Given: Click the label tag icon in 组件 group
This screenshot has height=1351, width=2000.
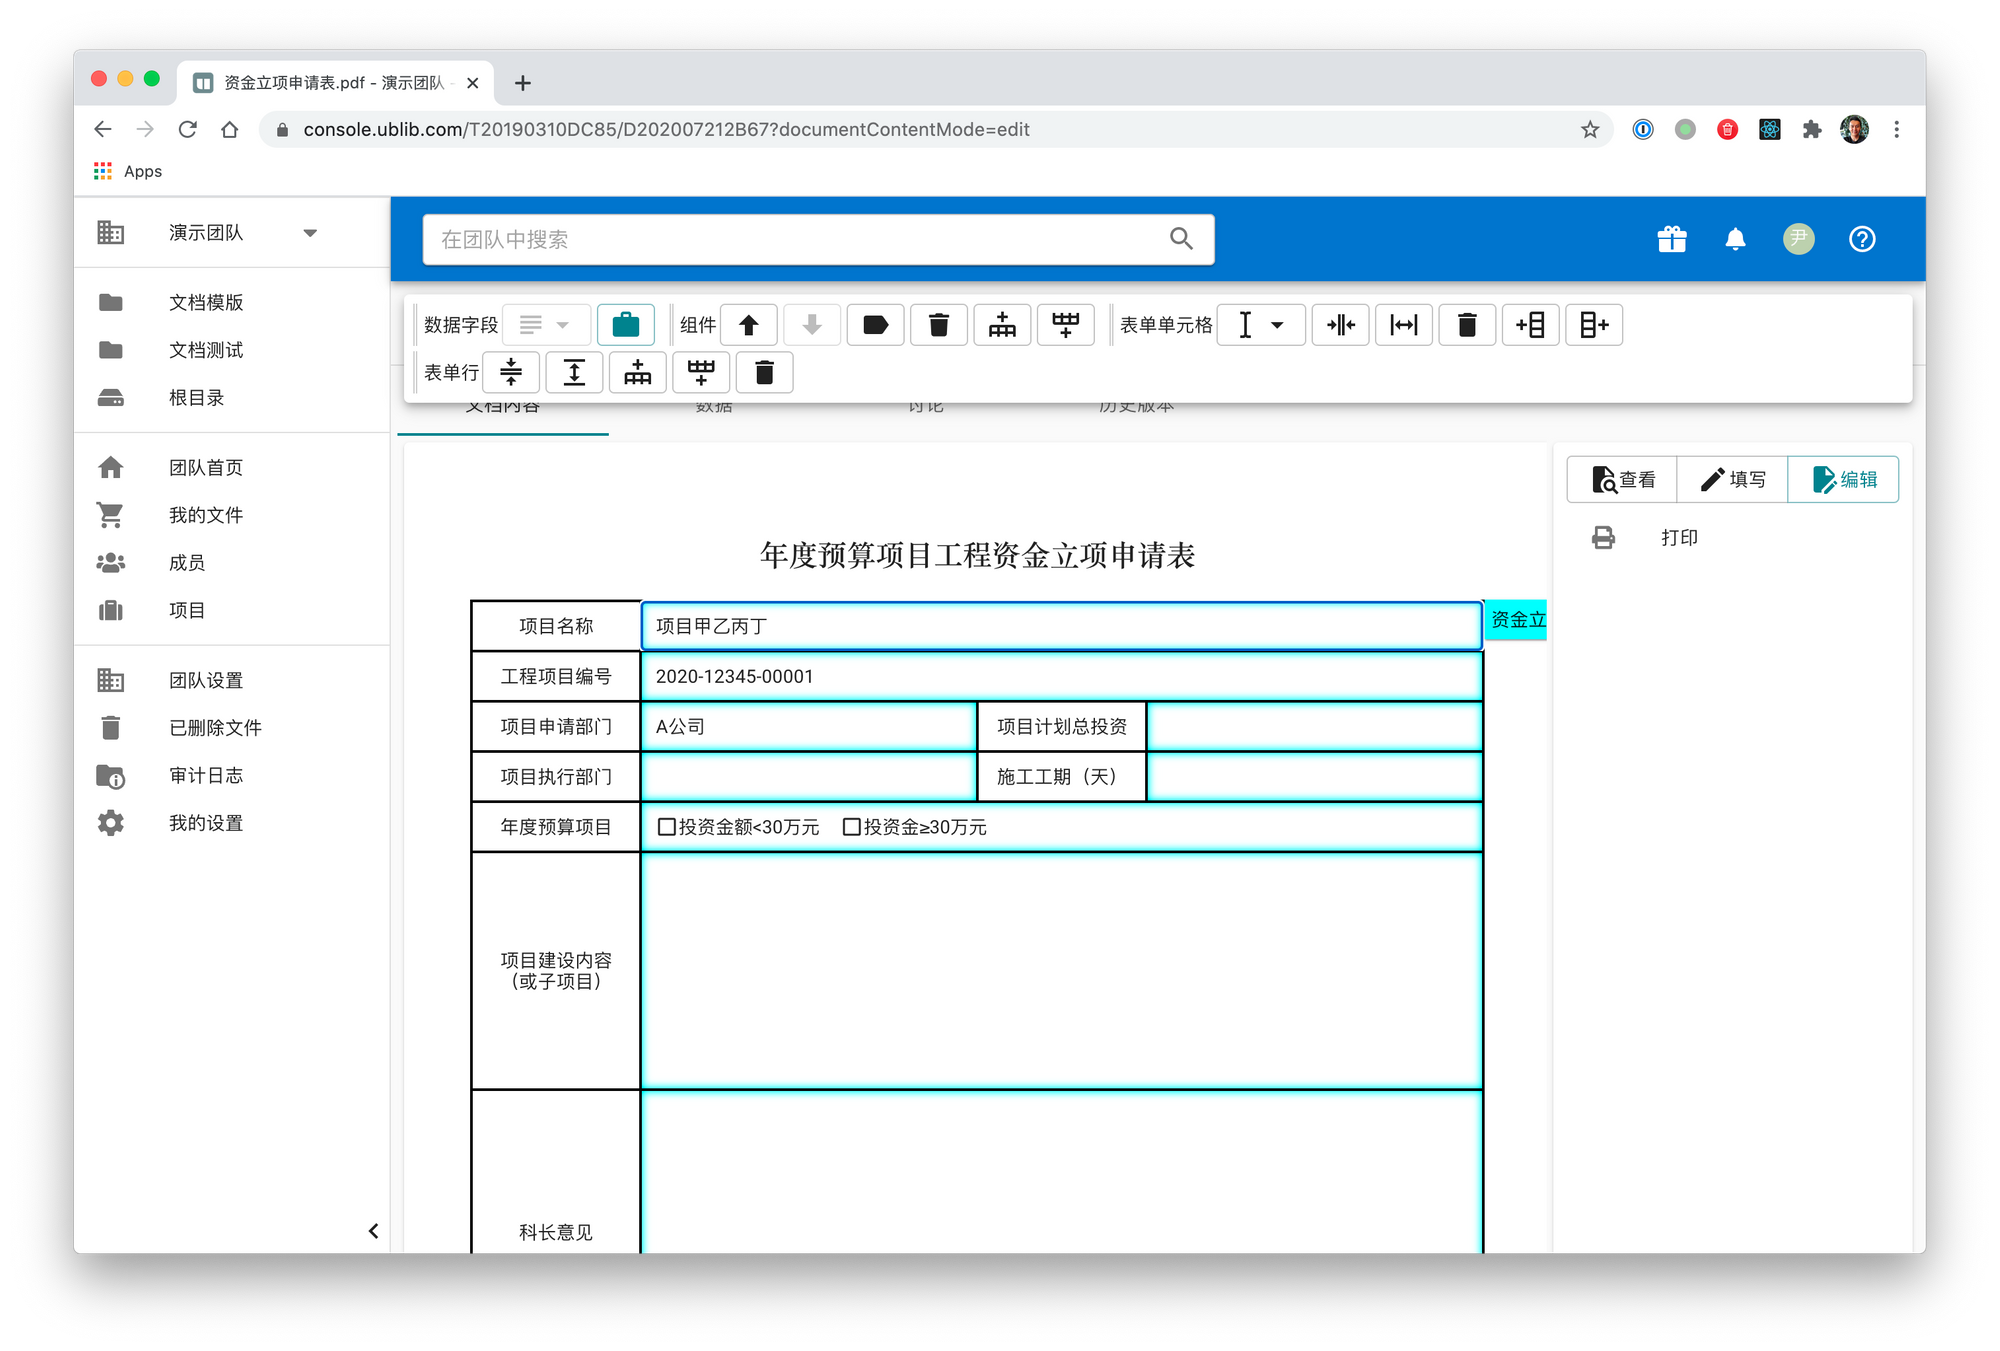Looking at the screenshot, I should tap(875, 325).
